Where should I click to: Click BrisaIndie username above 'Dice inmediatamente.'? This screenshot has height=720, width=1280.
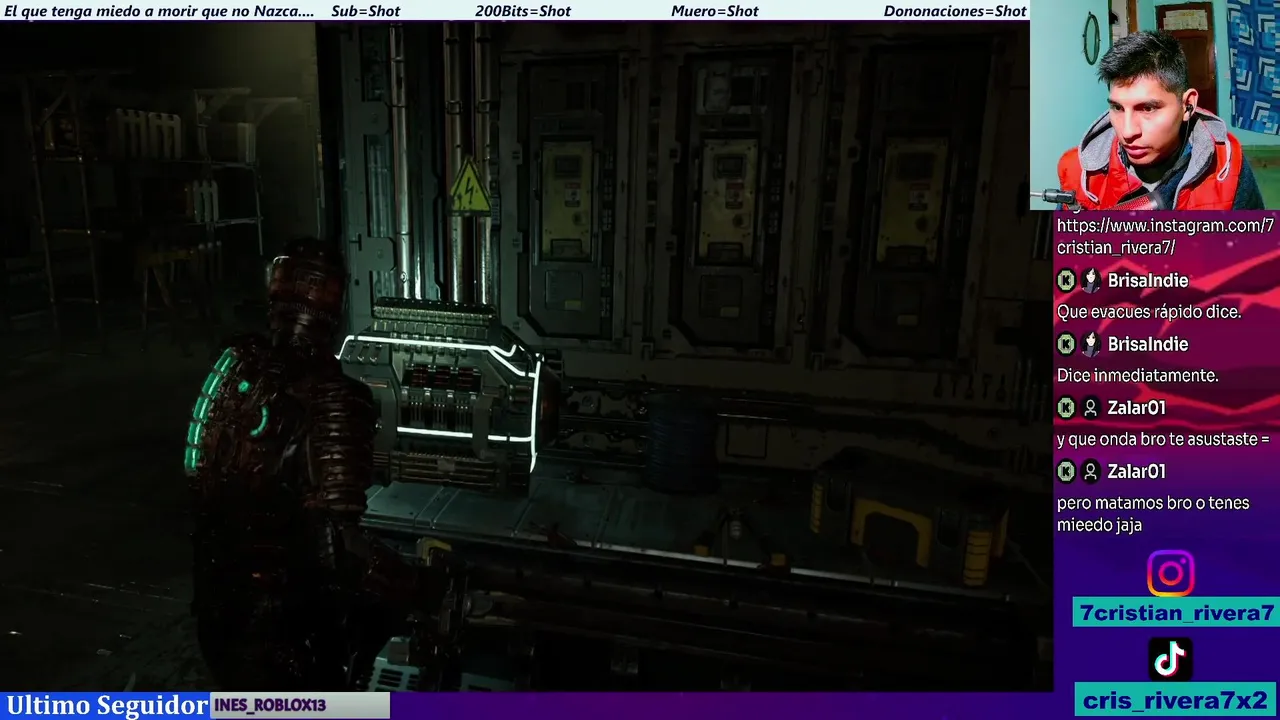(x=1147, y=344)
